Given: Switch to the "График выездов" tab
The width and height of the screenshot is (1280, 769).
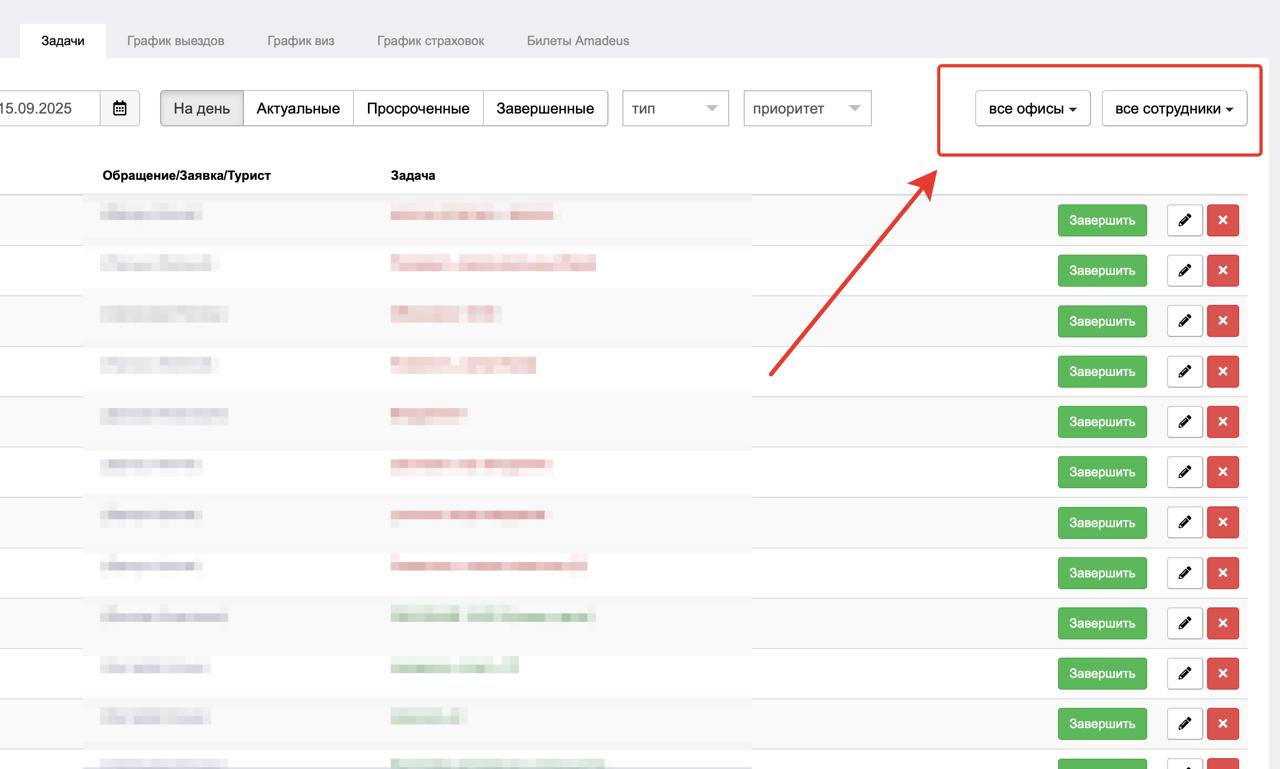Looking at the screenshot, I should (x=175, y=41).
